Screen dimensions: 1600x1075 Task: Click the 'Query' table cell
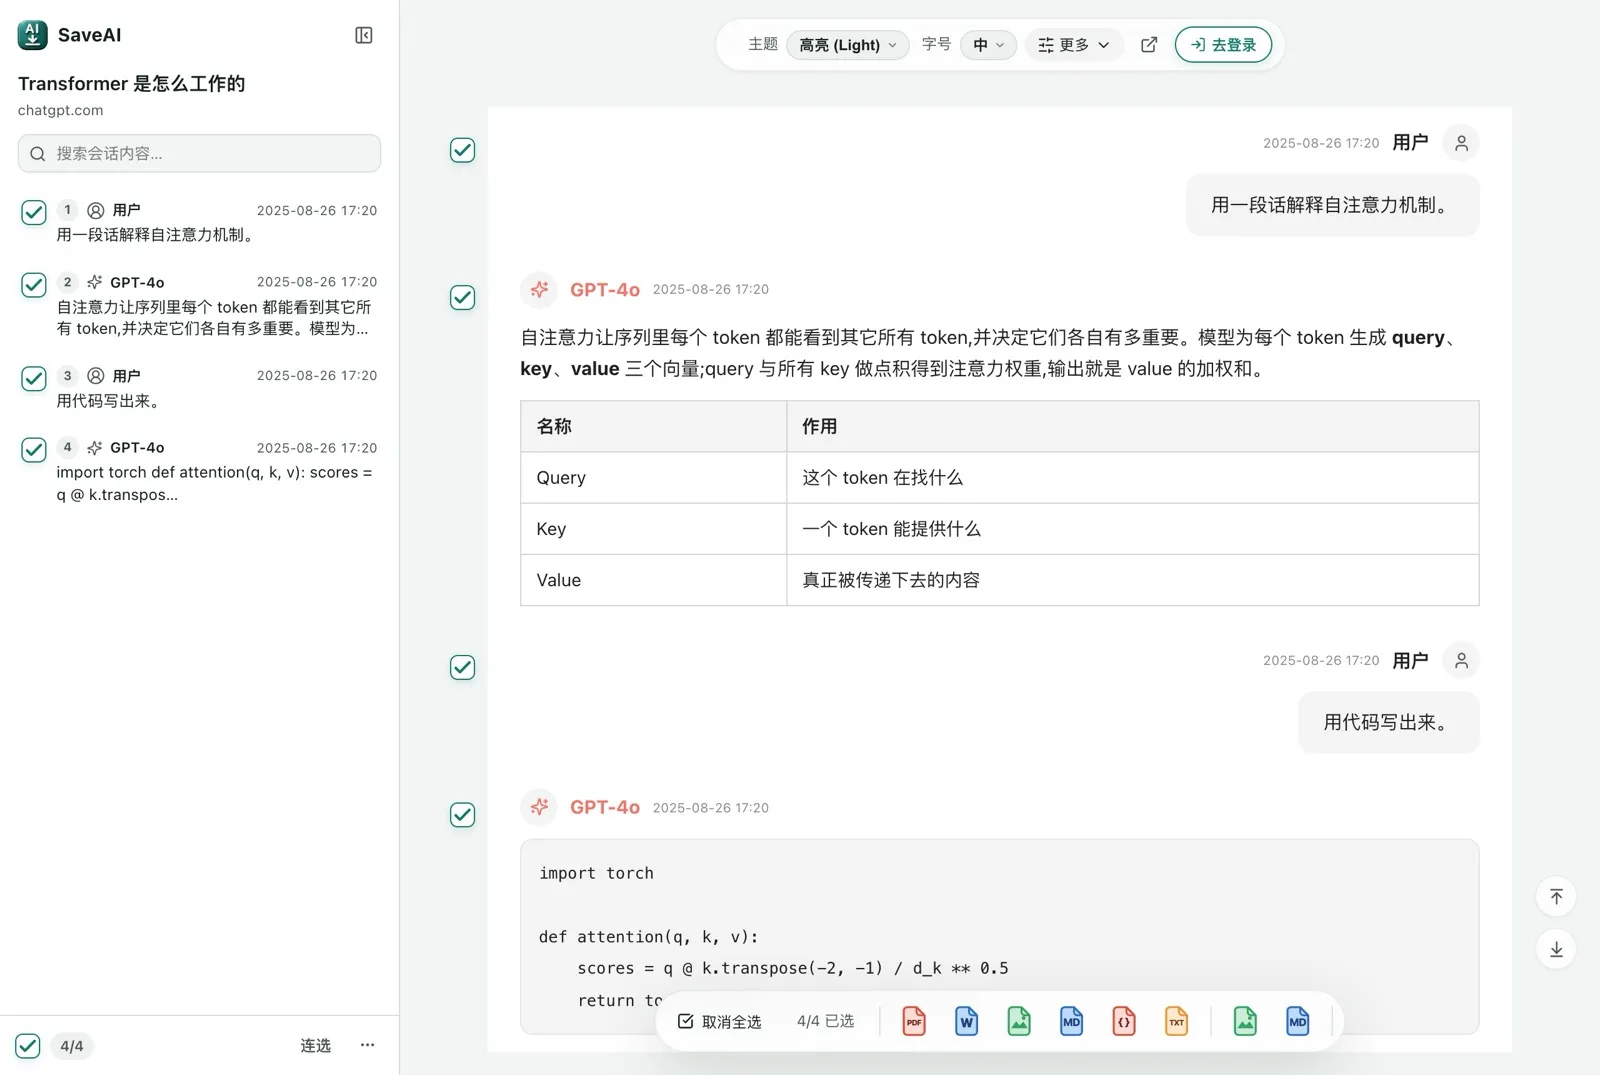tap(654, 478)
